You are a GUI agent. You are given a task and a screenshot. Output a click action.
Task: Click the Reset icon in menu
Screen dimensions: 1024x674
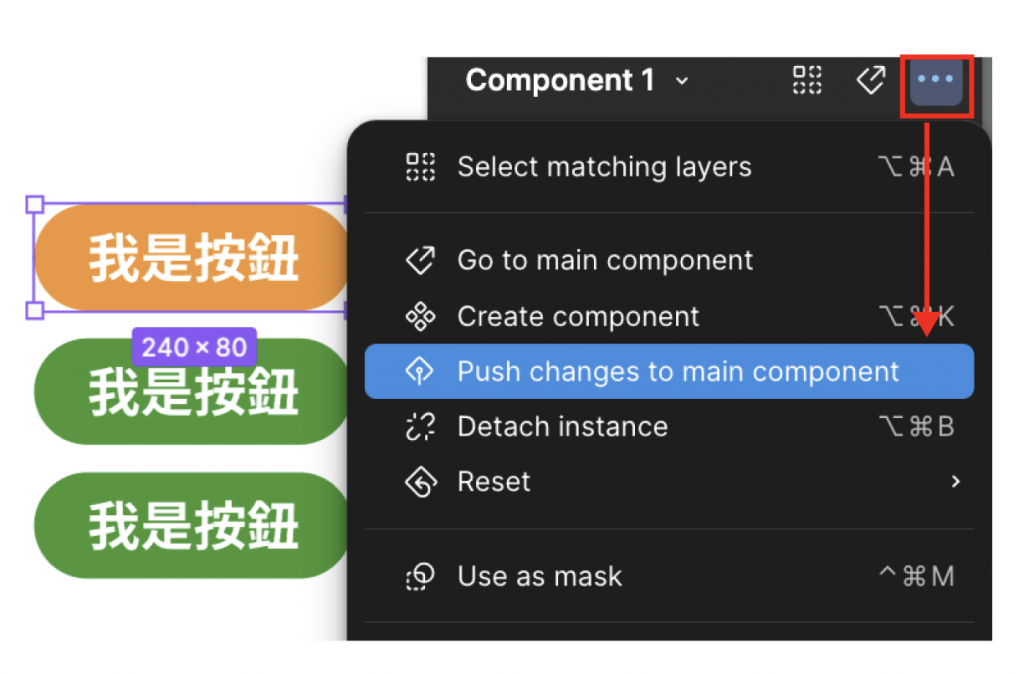(420, 482)
